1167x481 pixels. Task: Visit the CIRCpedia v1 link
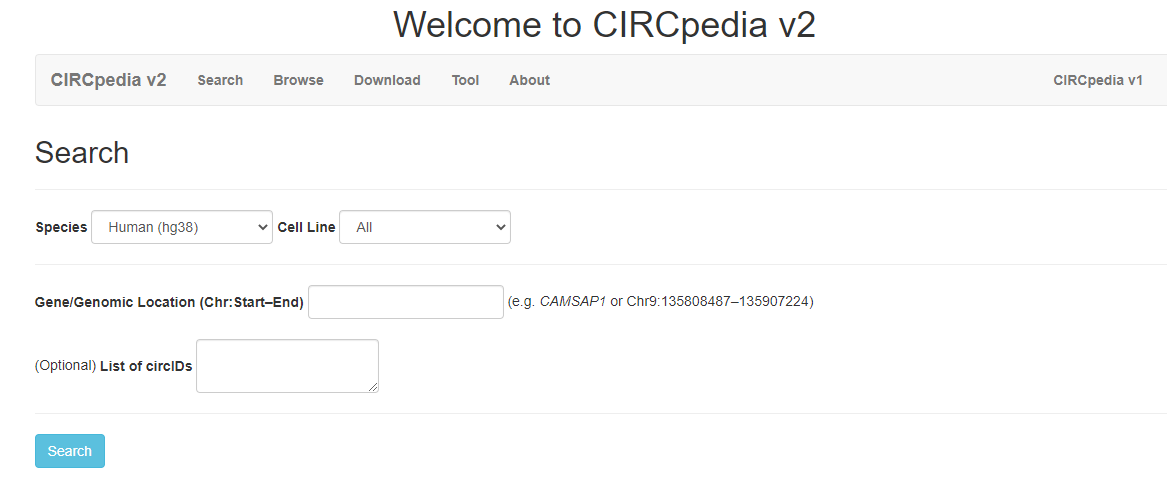pyautogui.click(x=1097, y=80)
